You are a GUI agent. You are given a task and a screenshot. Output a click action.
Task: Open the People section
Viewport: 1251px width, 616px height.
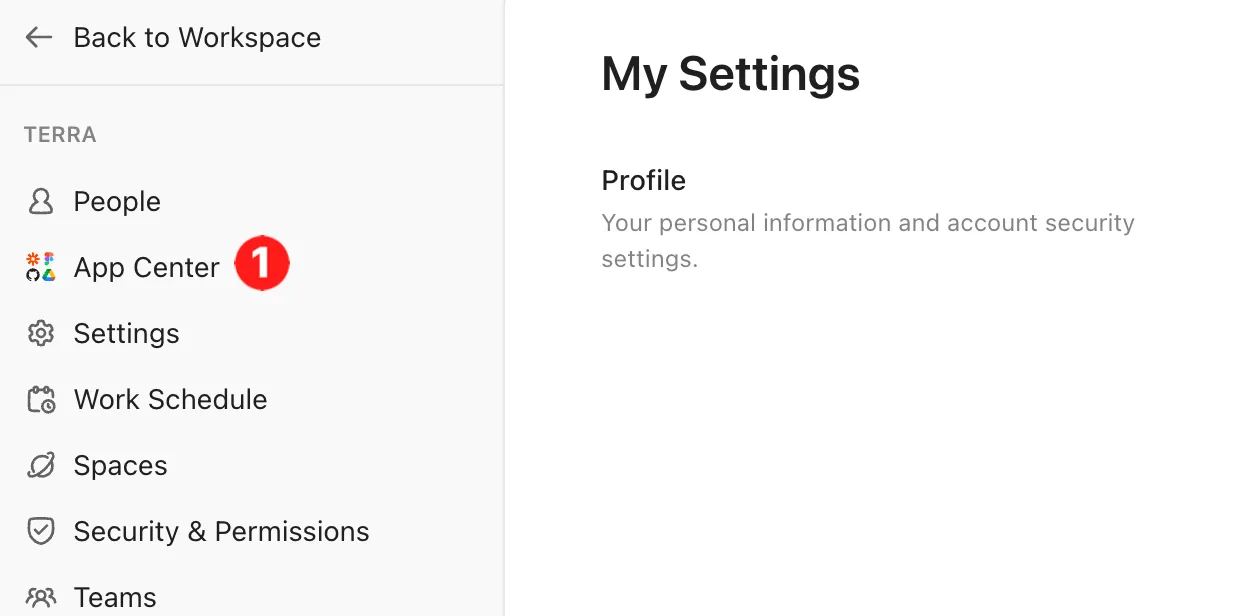tap(117, 201)
